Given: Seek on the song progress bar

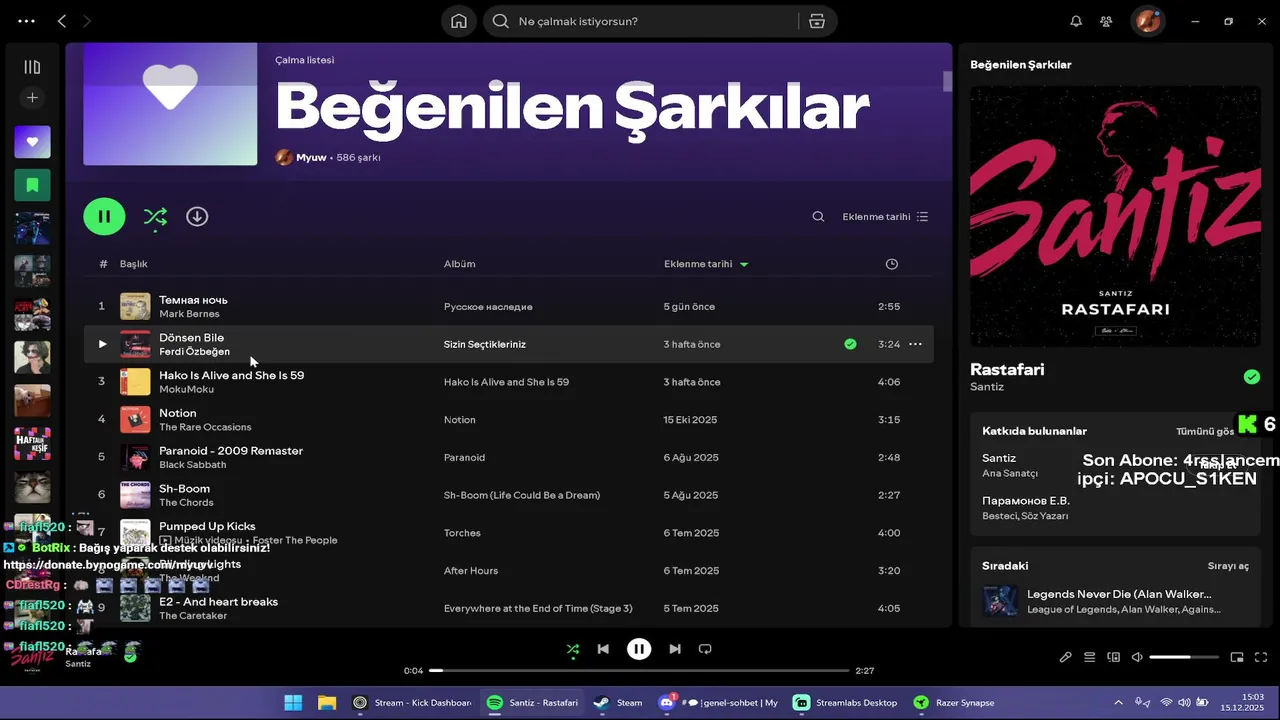Looking at the screenshot, I should click(x=639, y=670).
